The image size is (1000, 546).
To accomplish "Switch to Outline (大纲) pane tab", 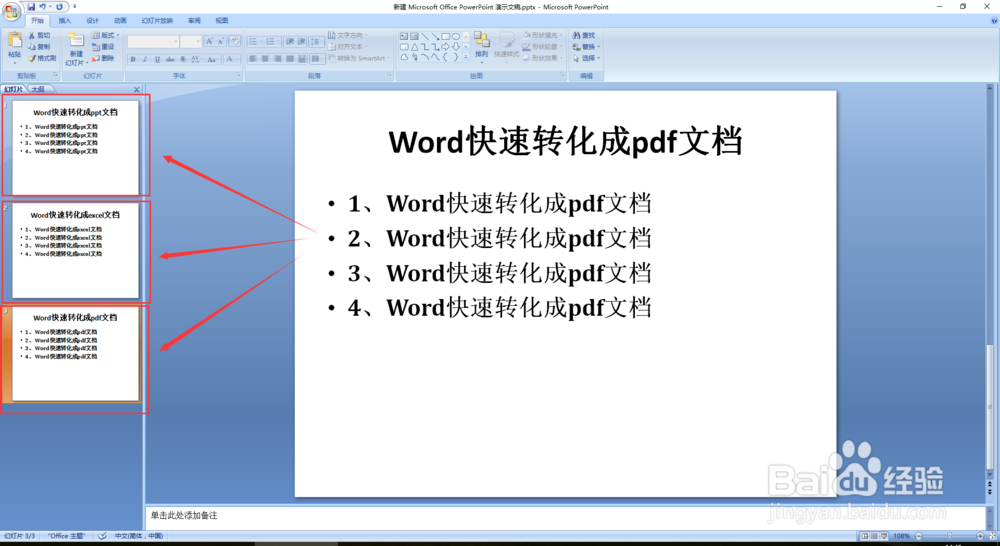I will pyautogui.click(x=38, y=89).
